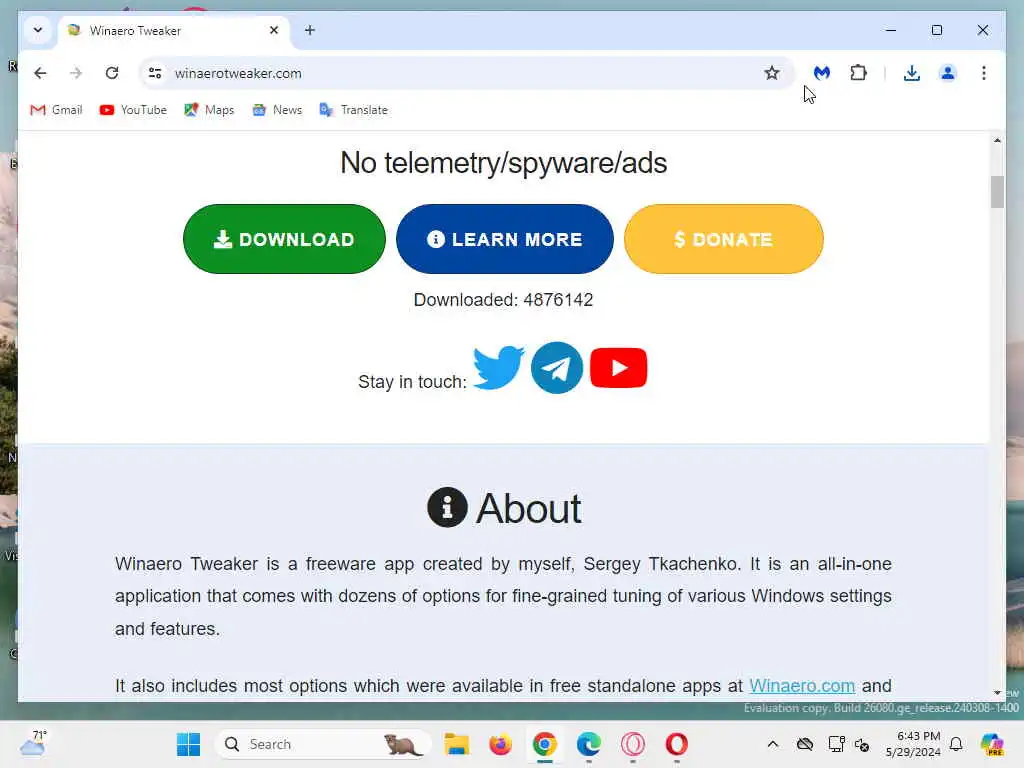Open the Extensions puzzle-piece menu
Screen dimensions: 1024x768
click(x=858, y=73)
